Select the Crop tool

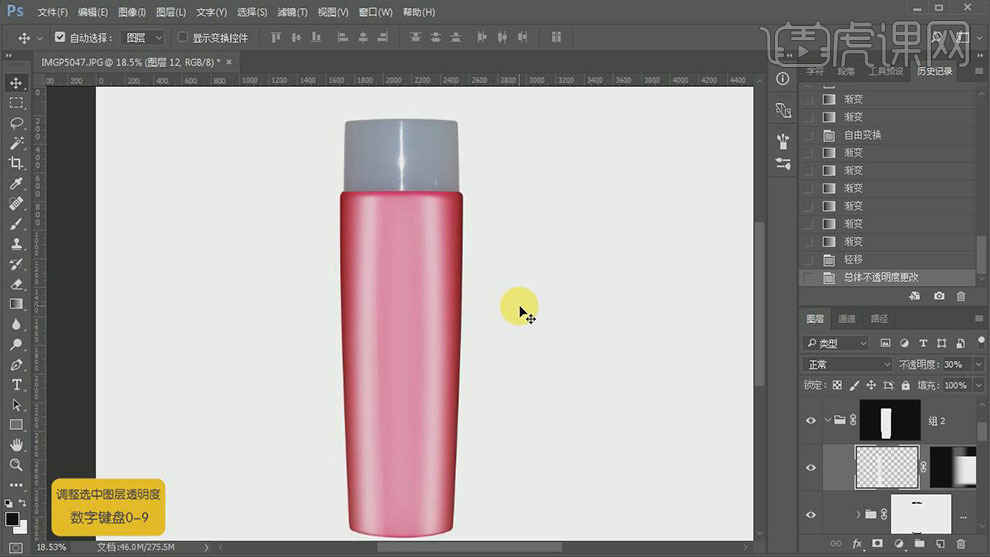[16, 163]
